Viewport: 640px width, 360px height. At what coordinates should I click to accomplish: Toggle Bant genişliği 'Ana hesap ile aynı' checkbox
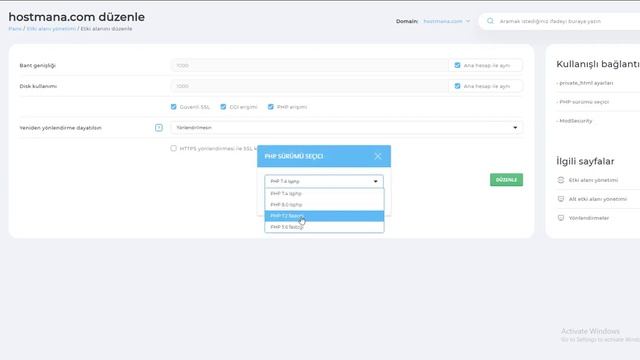coord(457,65)
